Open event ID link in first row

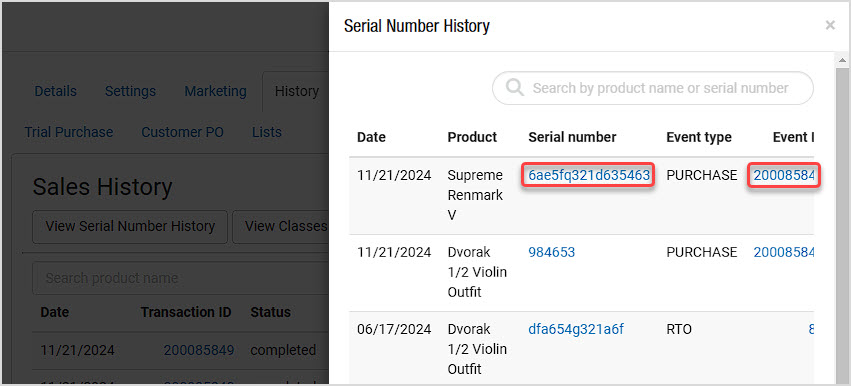tap(784, 175)
